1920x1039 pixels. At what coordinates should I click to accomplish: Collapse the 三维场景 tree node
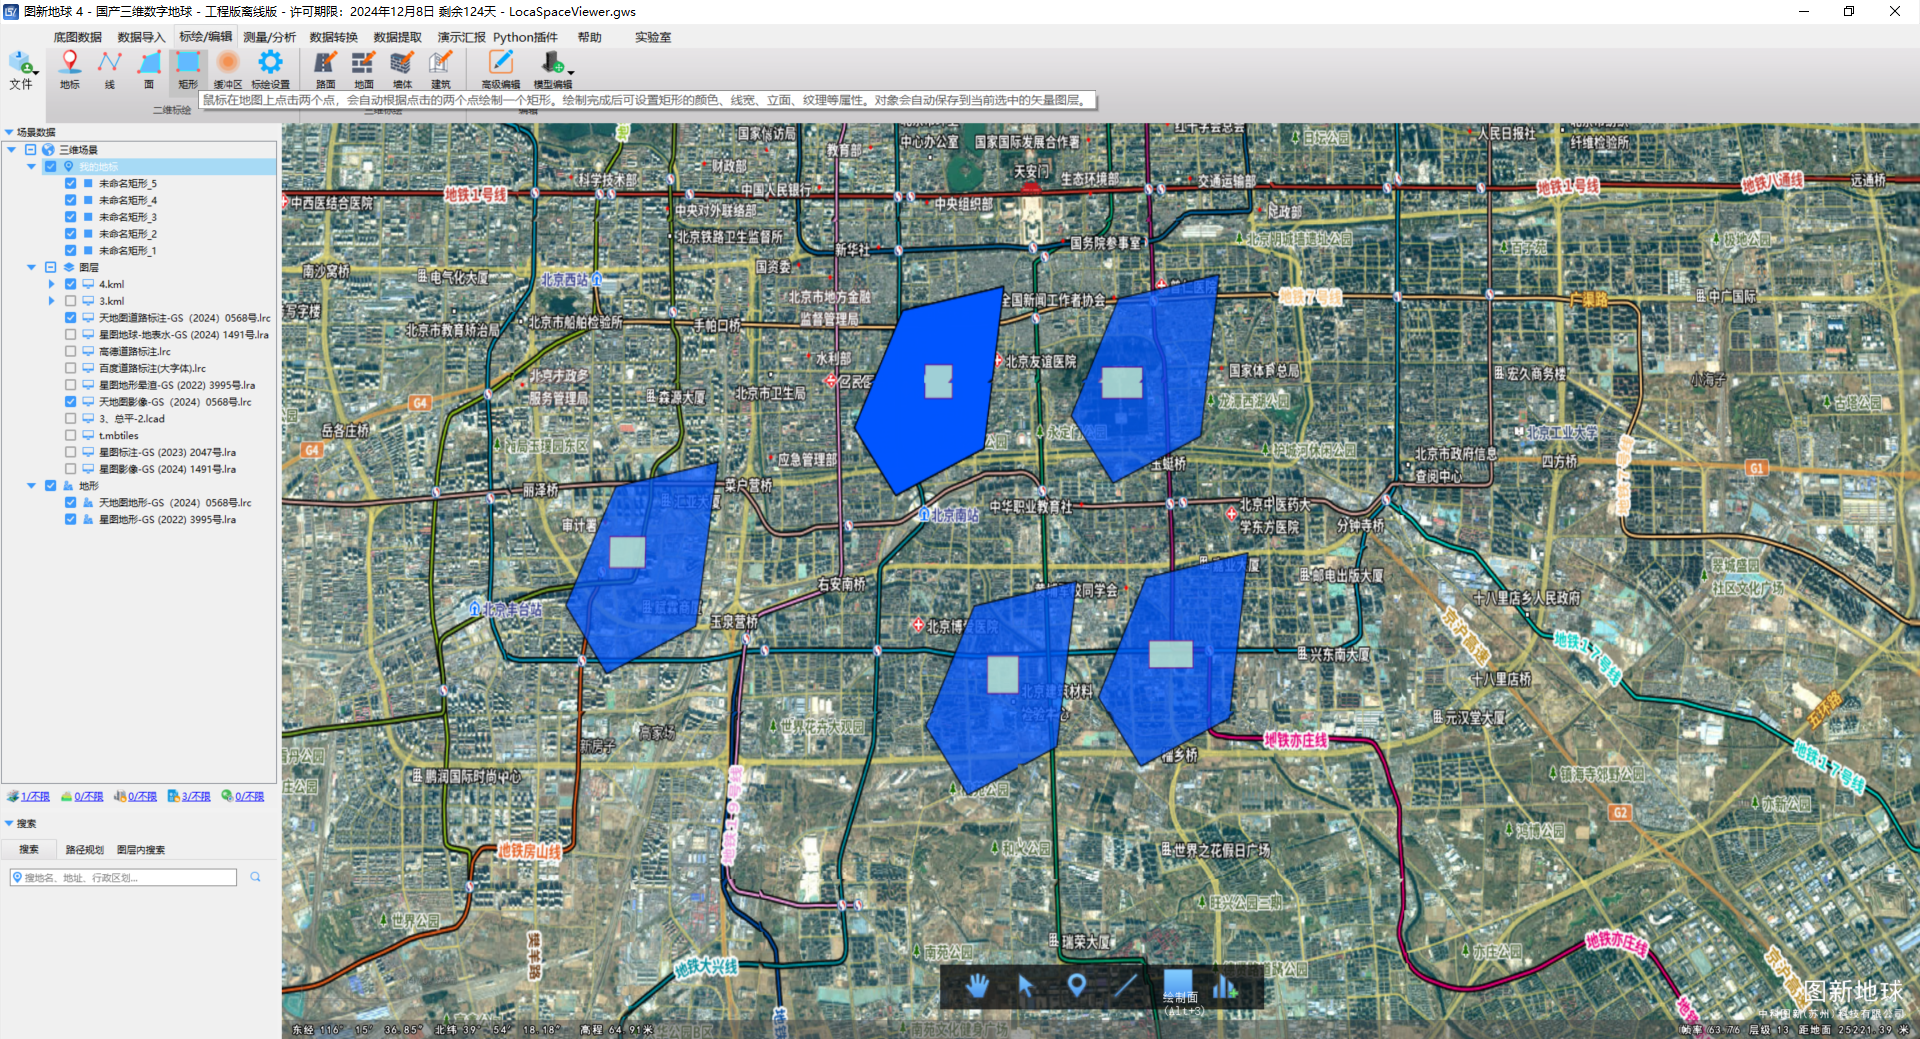12,150
